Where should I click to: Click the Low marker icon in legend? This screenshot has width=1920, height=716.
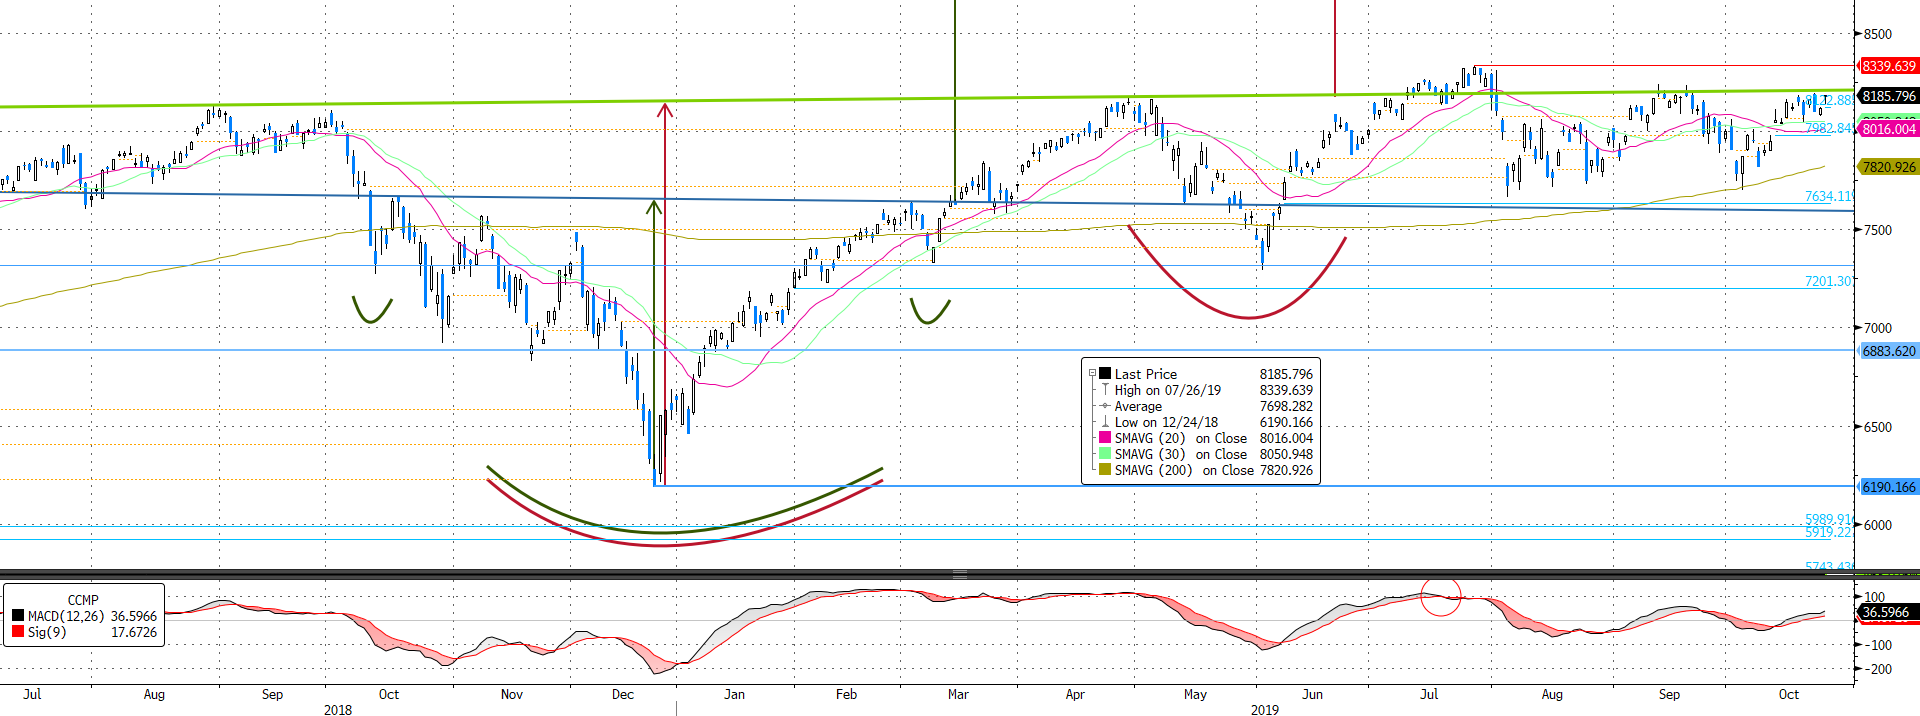click(1105, 422)
